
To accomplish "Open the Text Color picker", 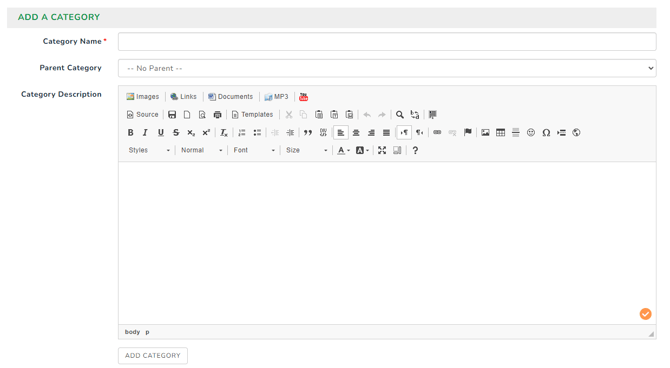I will click(343, 150).
